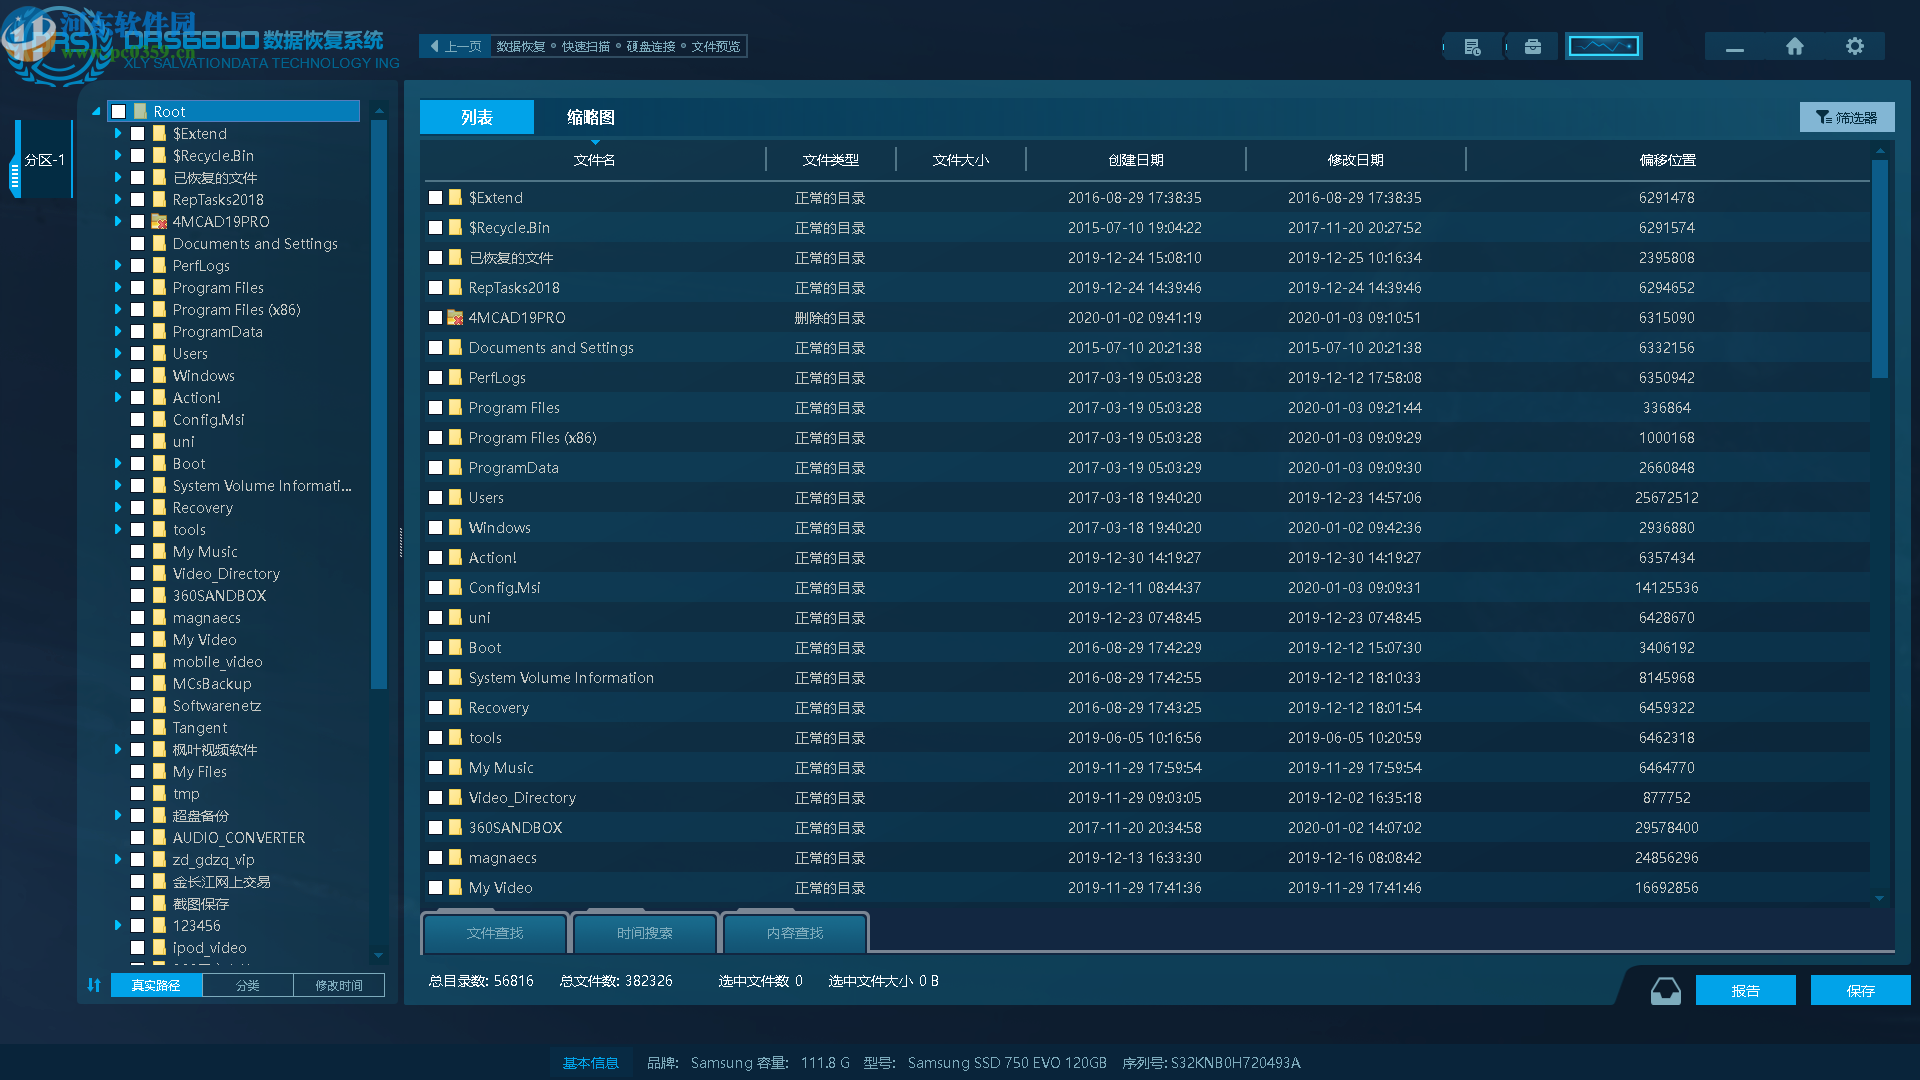Image resolution: width=1920 pixels, height=1080 pixels.
Task: Click the sort arrows icon below the tree
Action: point(94,985)
